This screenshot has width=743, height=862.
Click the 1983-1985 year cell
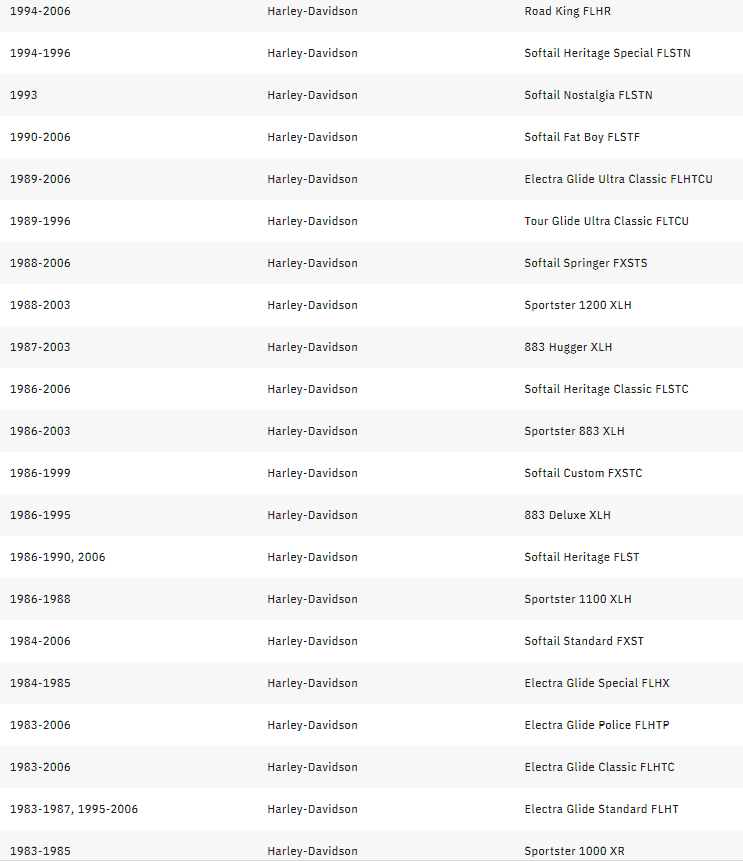(40, 851)
